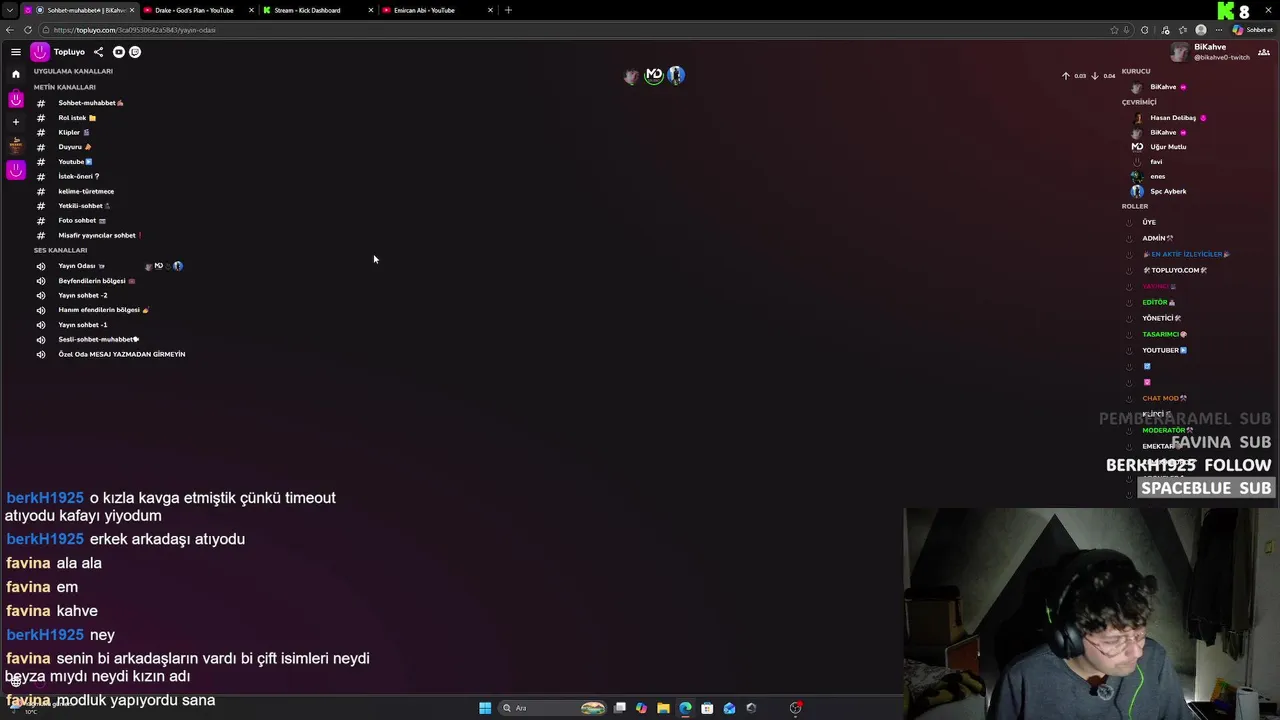Expand the UYGULAMA KANALLARI category
This screenshot has height=720, width=1280.
click(73, 71)
